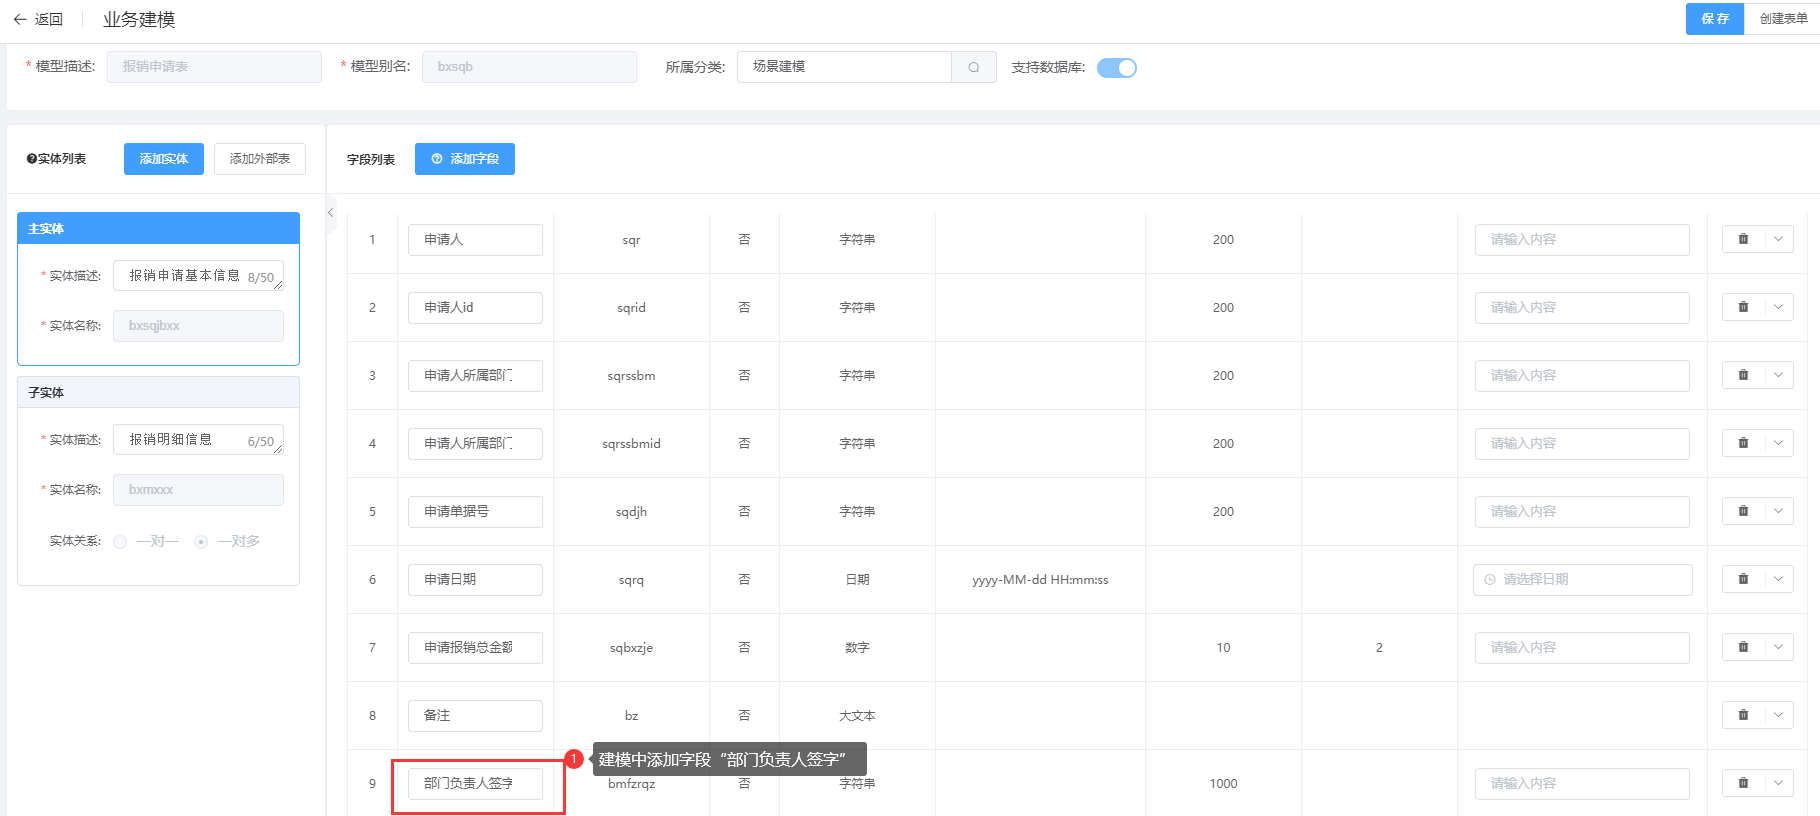Select the 一对一 entity relation radio

120,542
